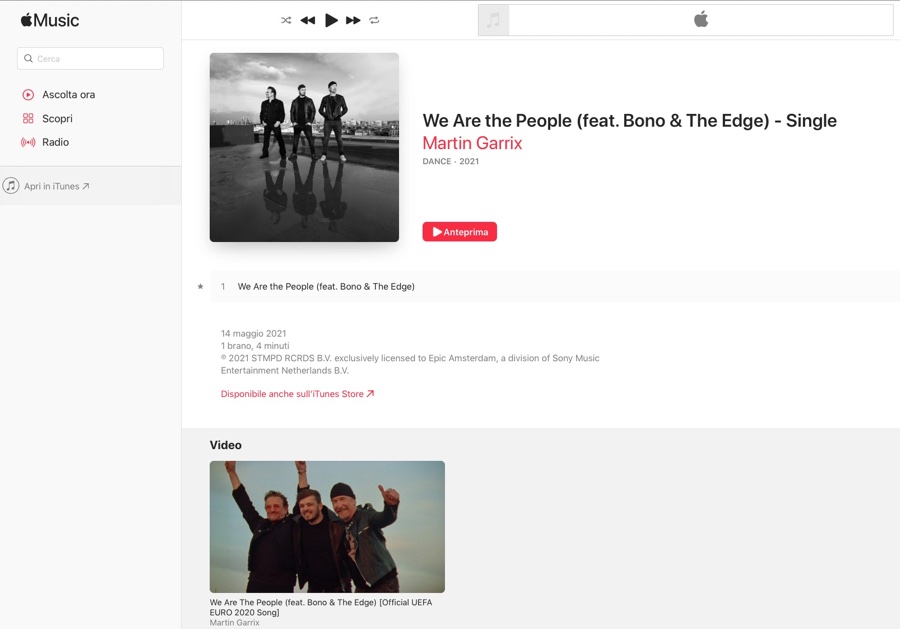
Task: Focus the Cerca search field
Action: (90, 59)
